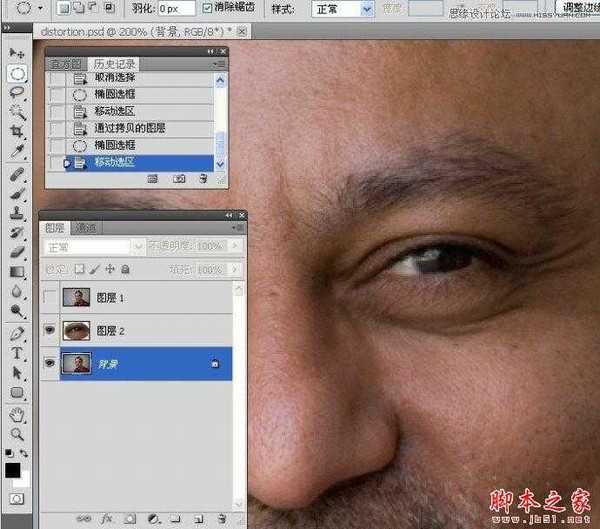The width and height of the screenshot is (600, 529).
Task: Select the Lasso tool
Action: [x=17, y=92]
